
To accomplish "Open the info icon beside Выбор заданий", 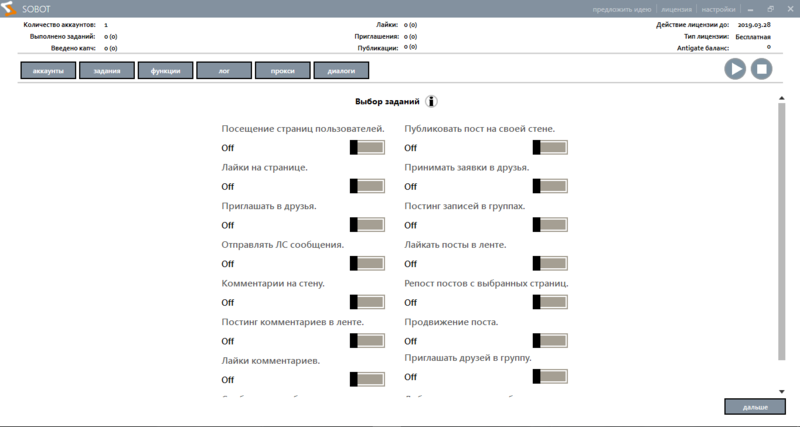I will tap(432, 102).
